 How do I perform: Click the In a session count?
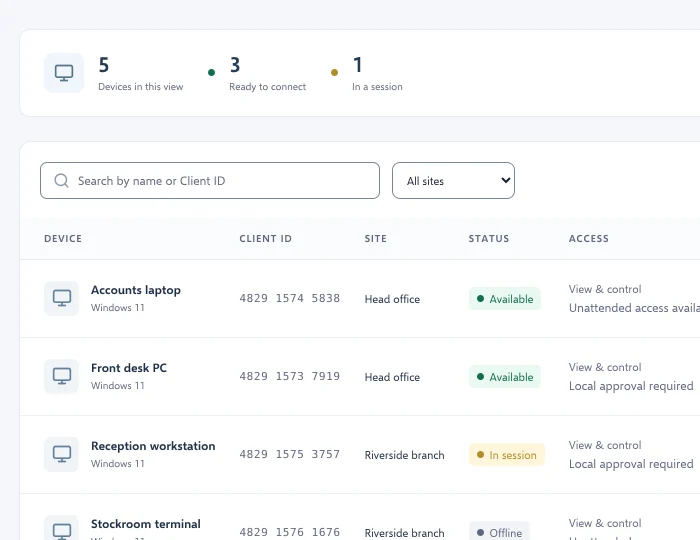click(357, 65)
